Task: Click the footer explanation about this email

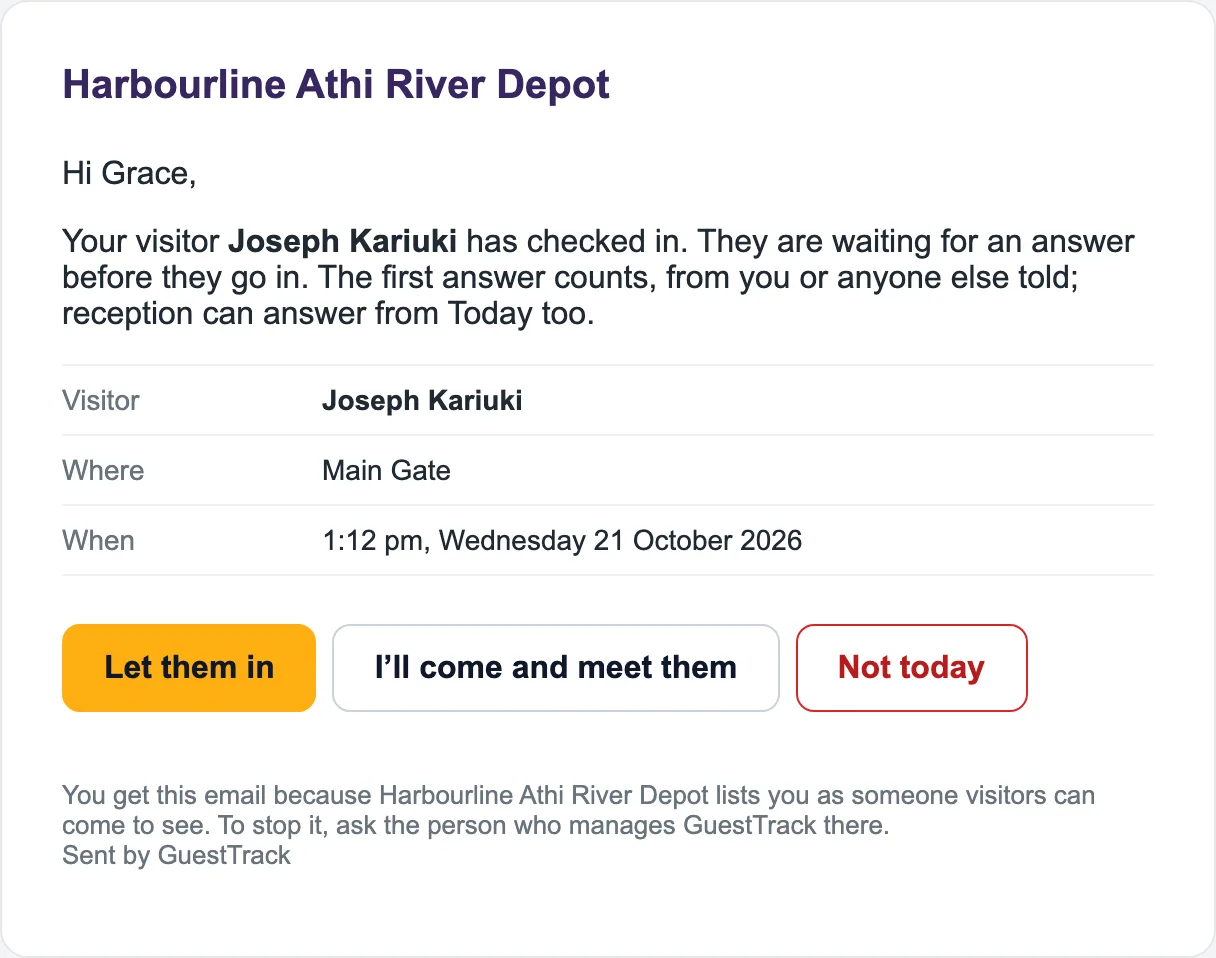Action: point(578,812)
